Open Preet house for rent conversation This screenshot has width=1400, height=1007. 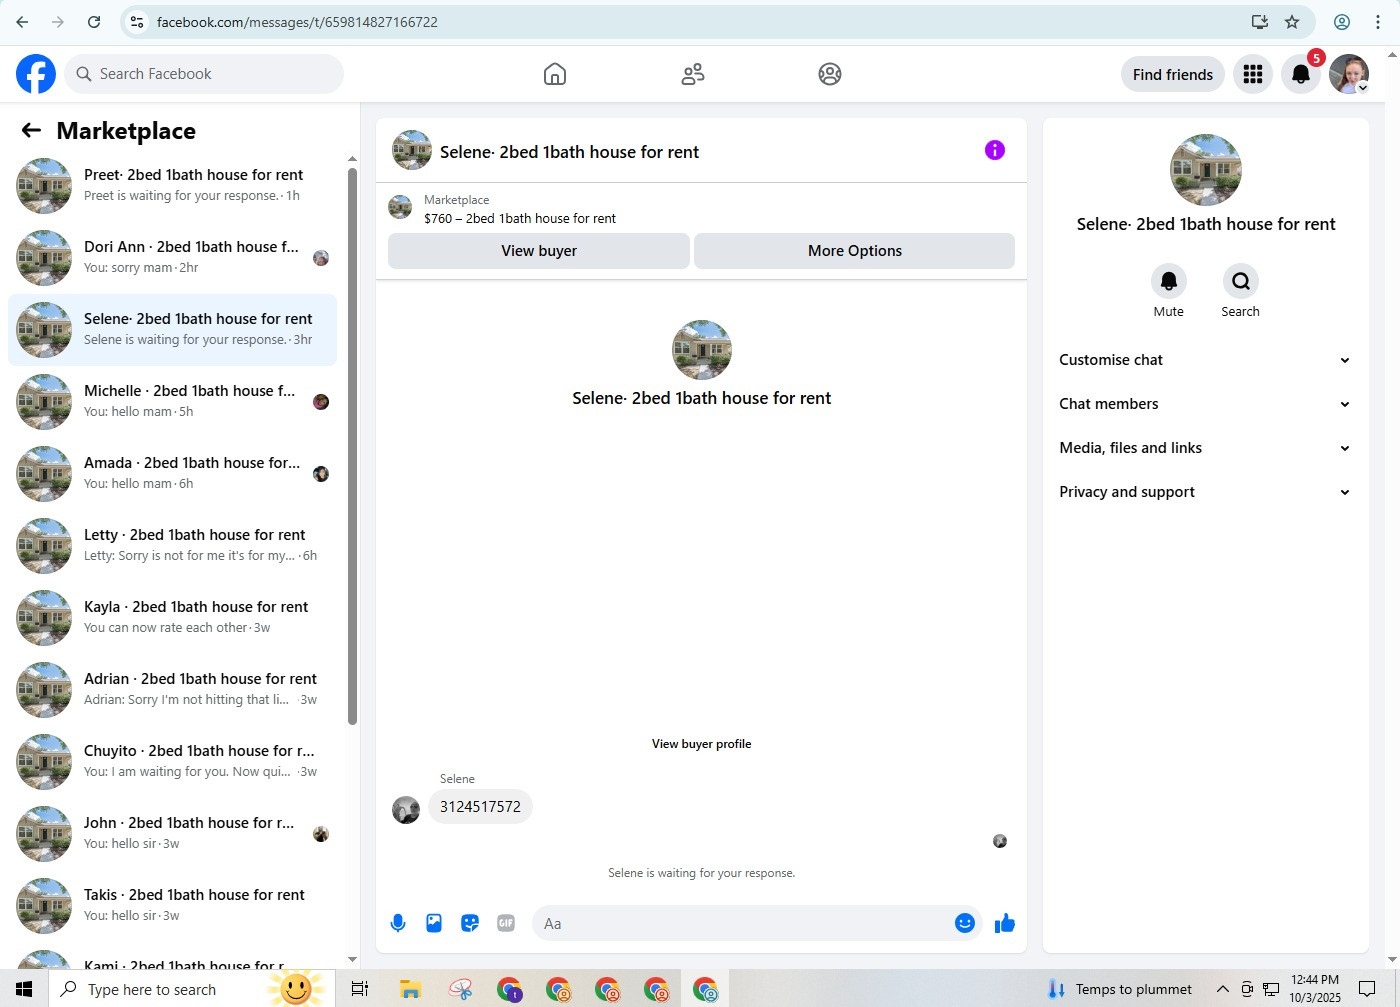click(x=172, y=186)
